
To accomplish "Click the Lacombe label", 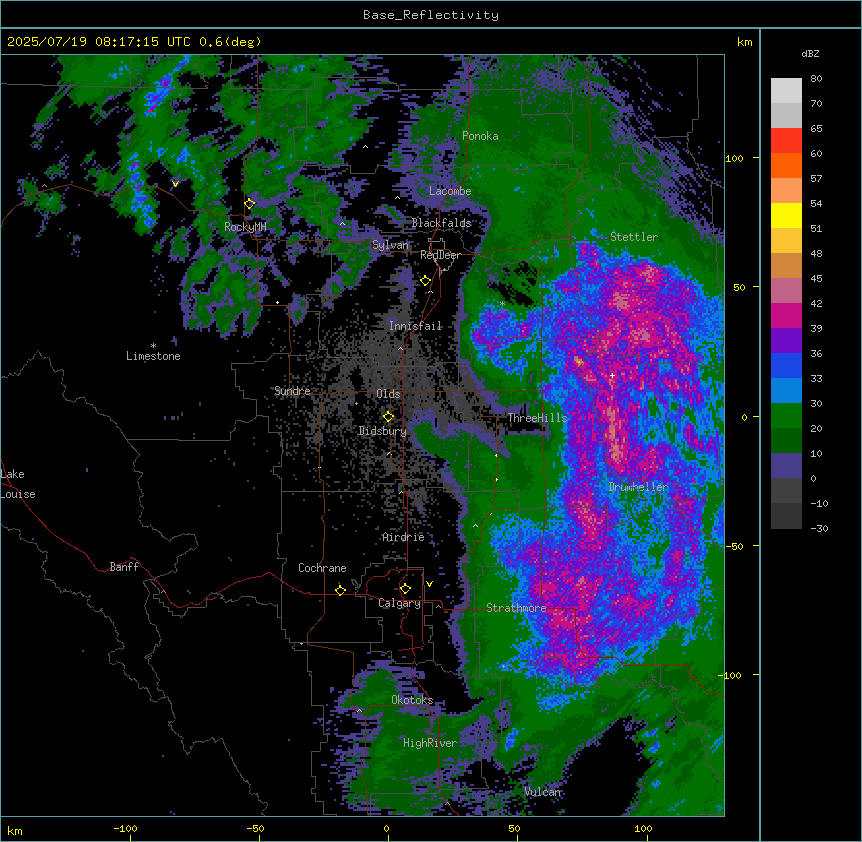I will 450,191.
